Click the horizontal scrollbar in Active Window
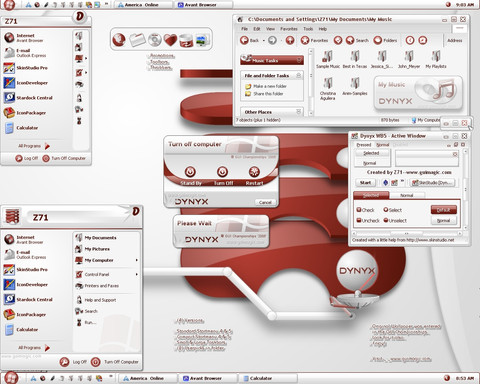The height and width of the screenshot is (384, 480). 406,234
